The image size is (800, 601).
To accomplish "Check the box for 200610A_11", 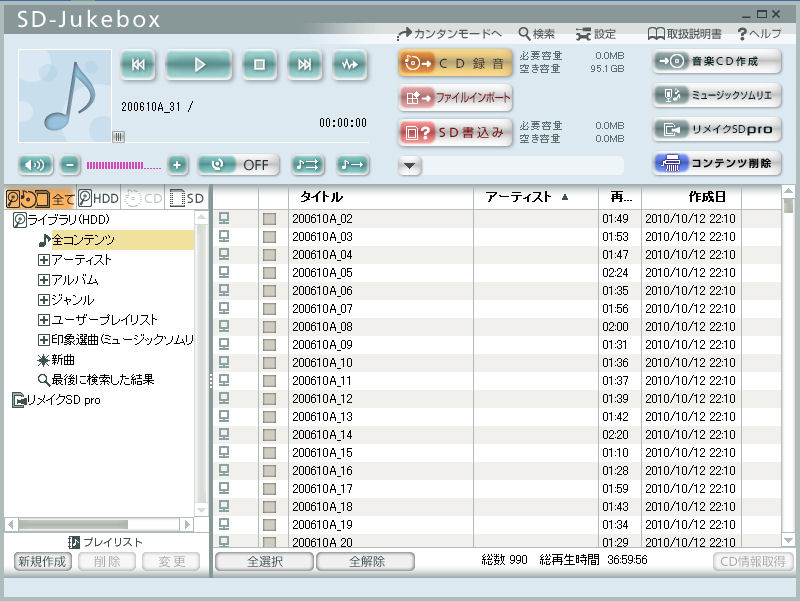I will pyautogui.click(x=269, y=381).
